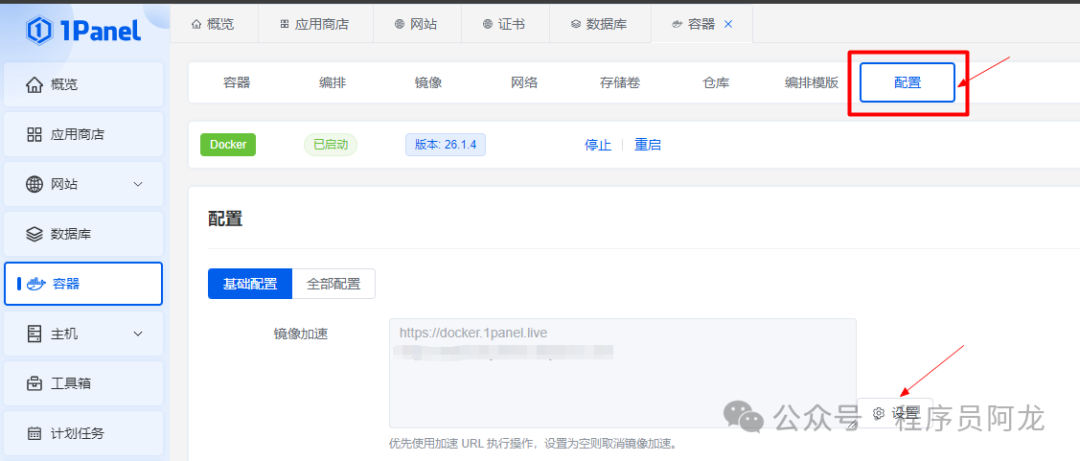This screenshot has height=461, width=1080.
Task: Click 重启 to restart Docker
Action: [x=647, y=145]
